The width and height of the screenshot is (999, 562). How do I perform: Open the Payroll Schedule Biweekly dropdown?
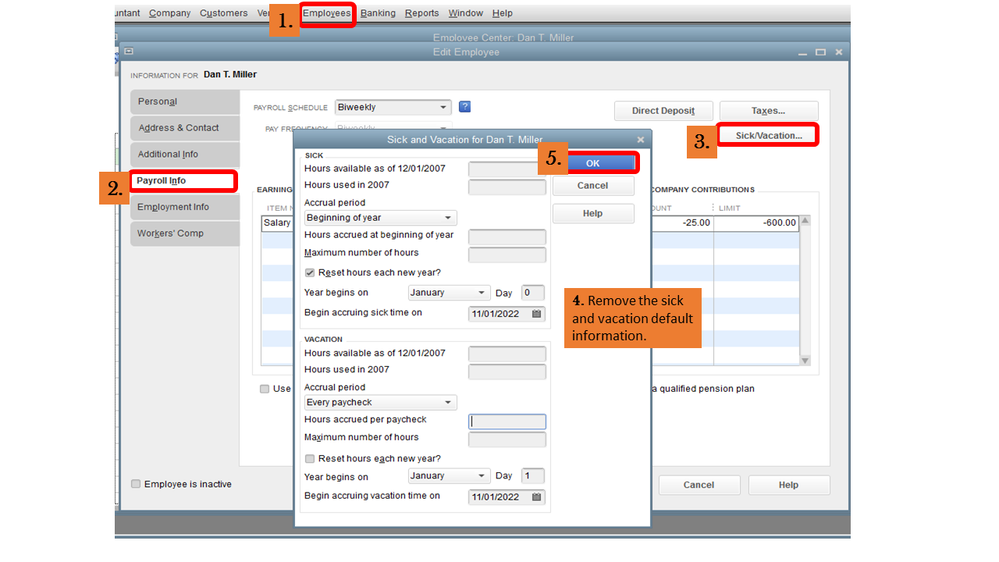tap(392, 107)
